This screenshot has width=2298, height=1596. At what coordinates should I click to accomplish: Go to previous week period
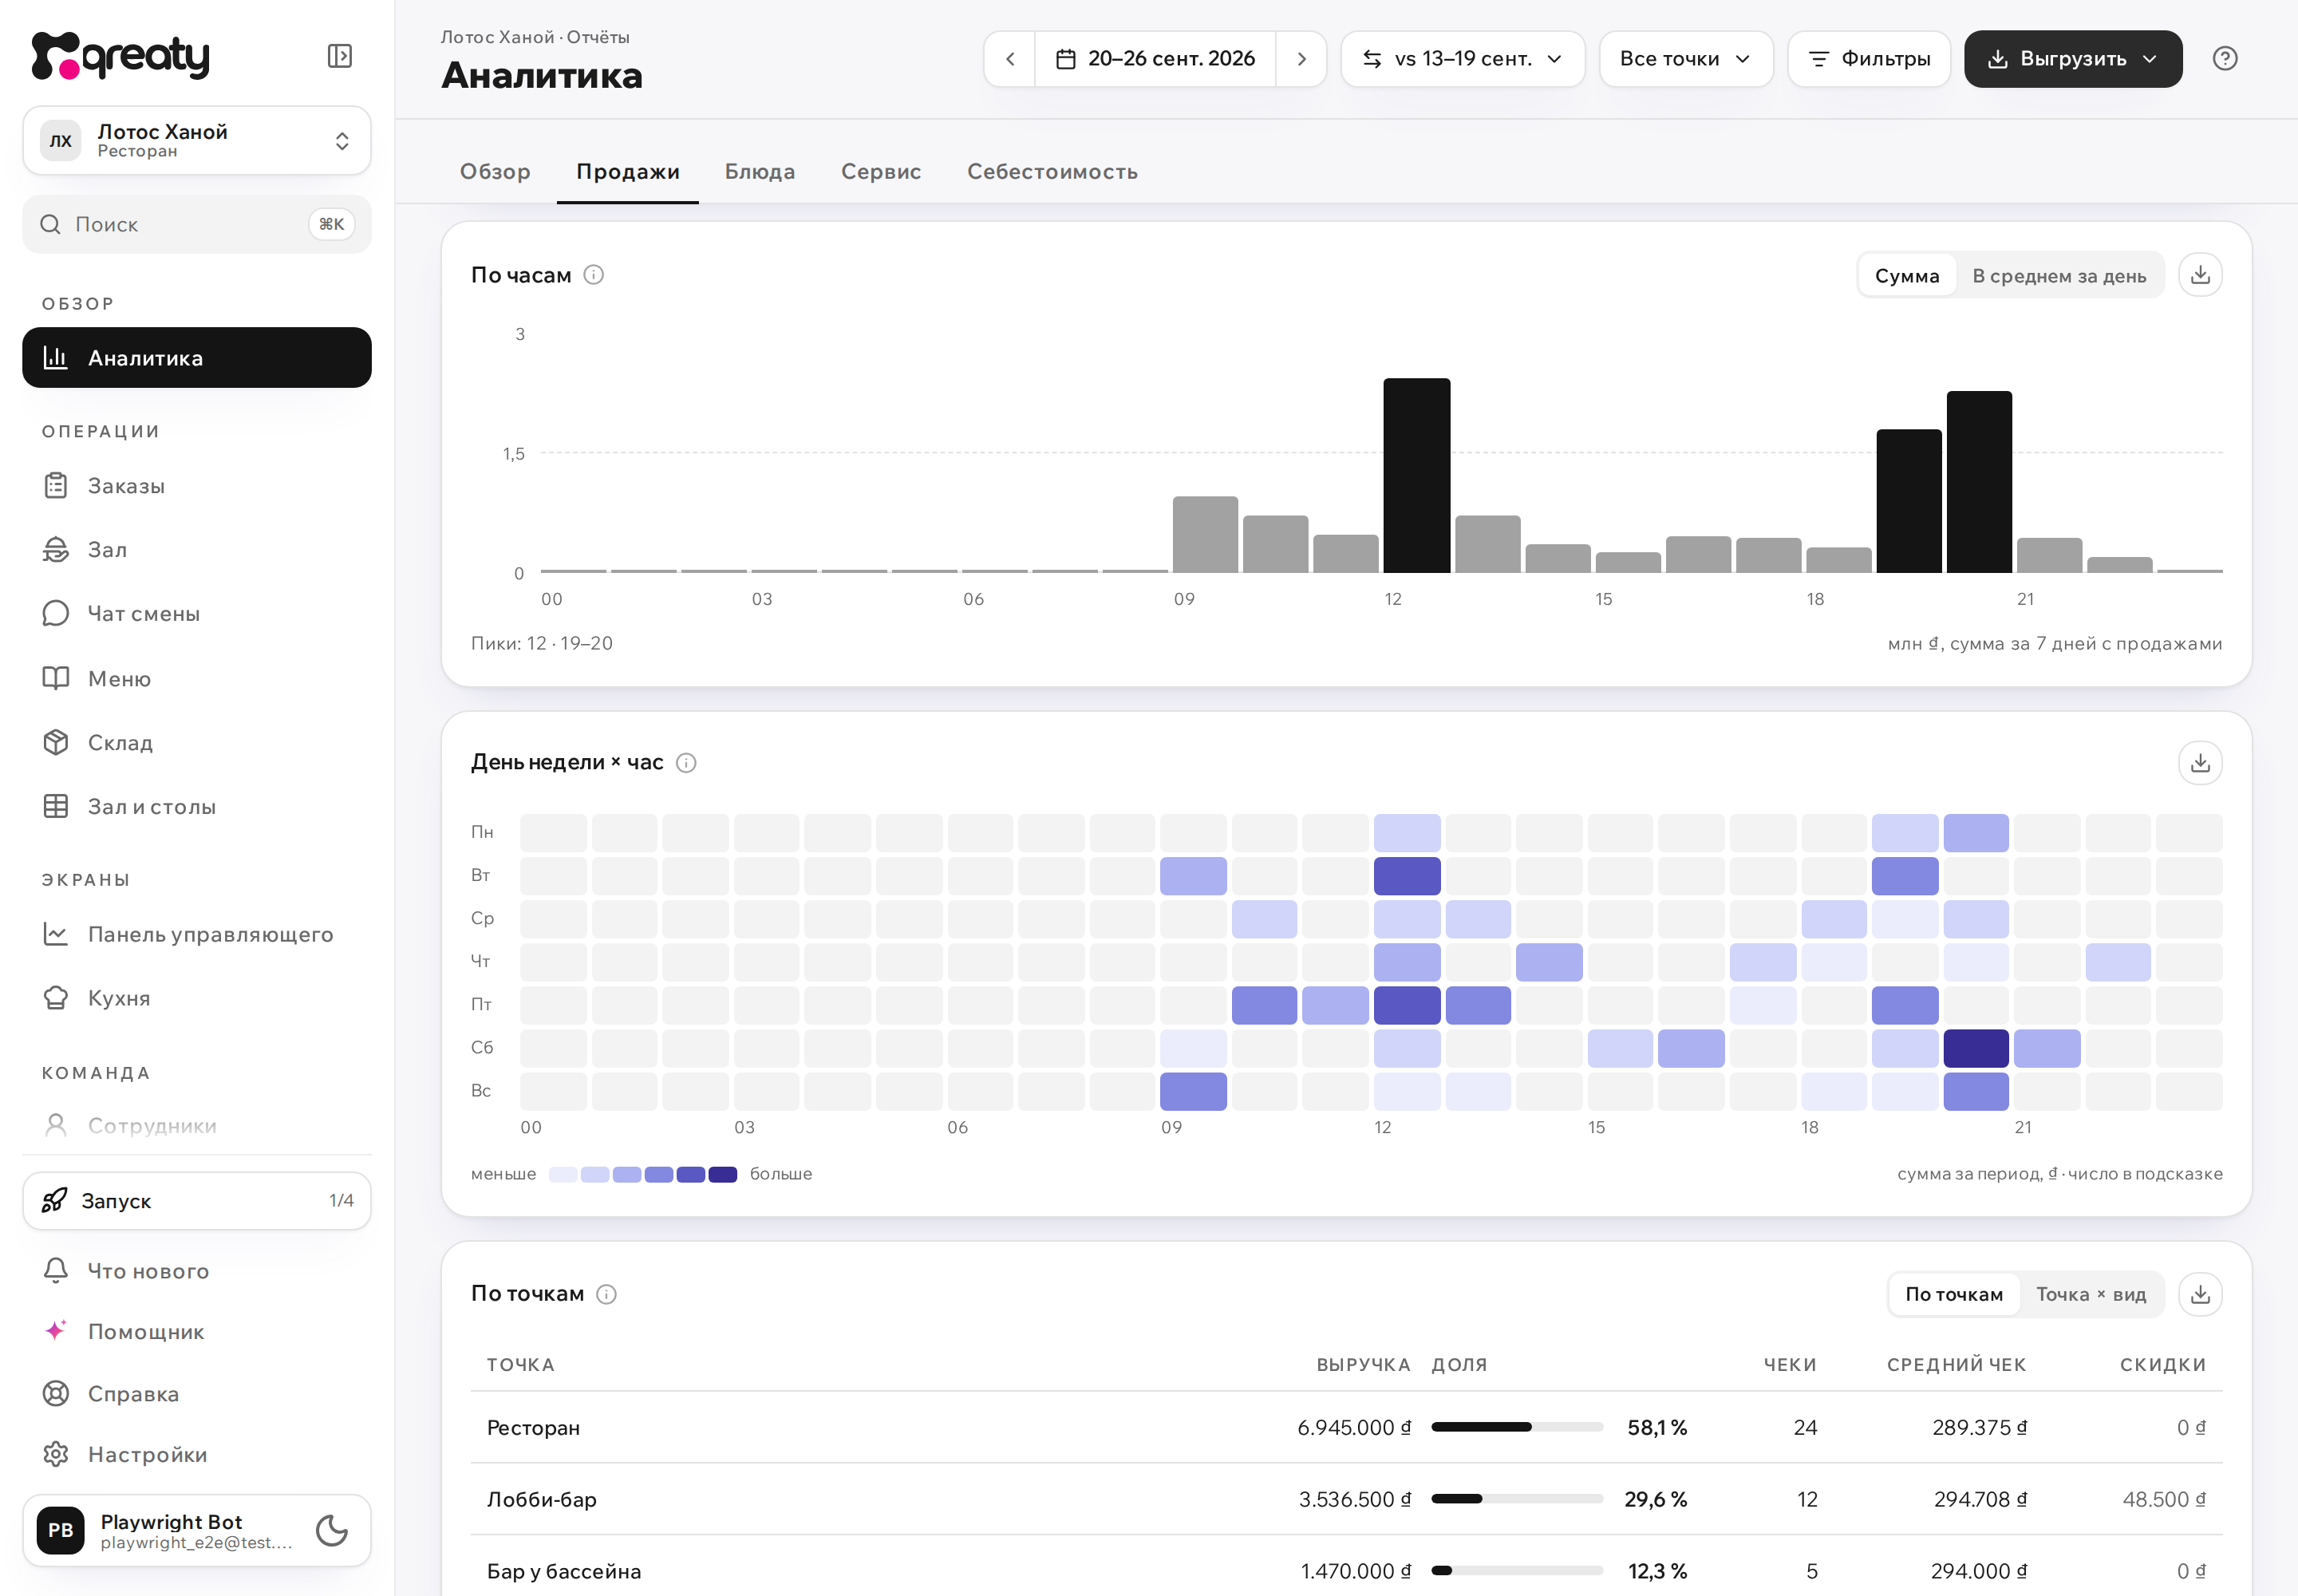[x=1010, y=59]
